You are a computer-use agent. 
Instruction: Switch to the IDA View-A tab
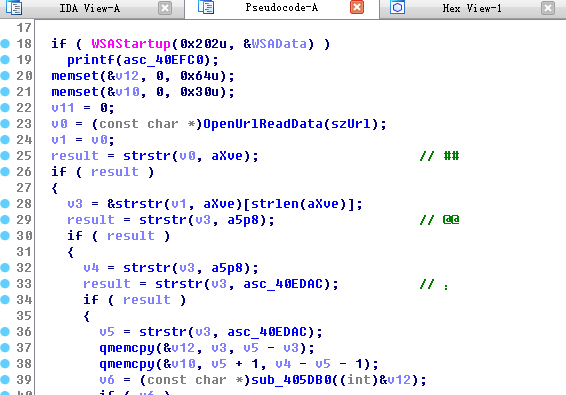tap(90, 8)
